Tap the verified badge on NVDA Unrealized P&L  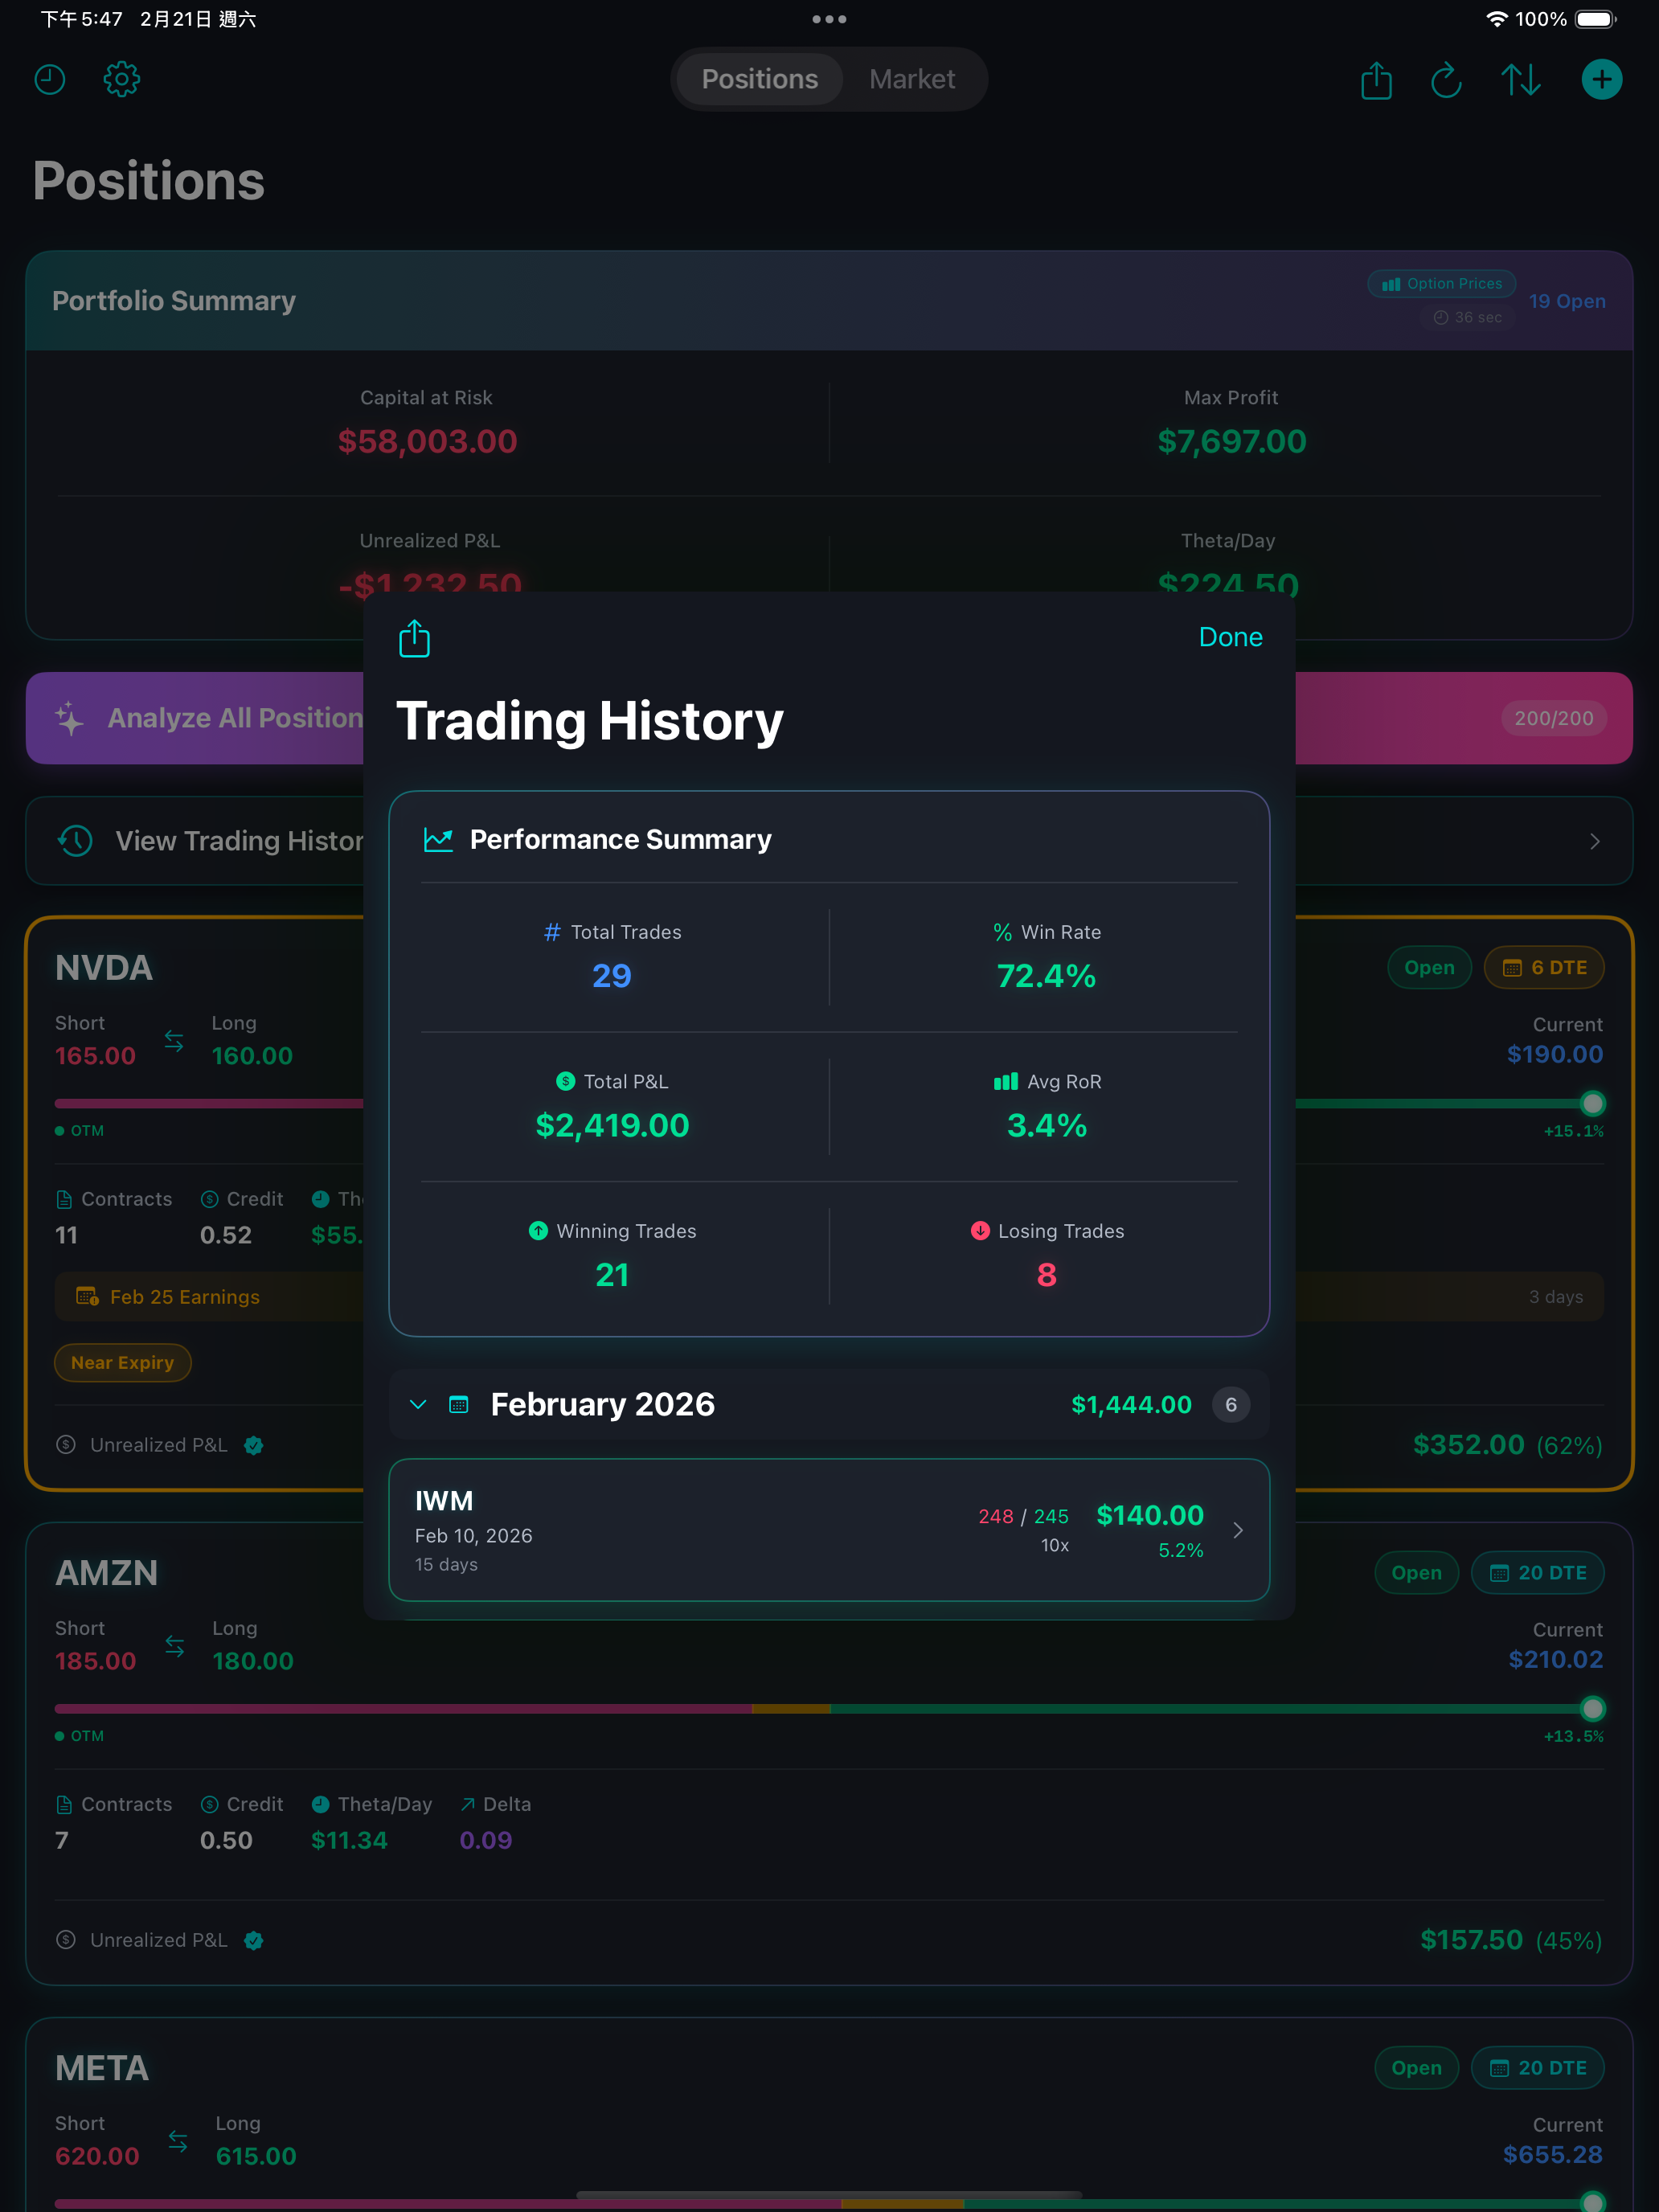click(254, 1445)
